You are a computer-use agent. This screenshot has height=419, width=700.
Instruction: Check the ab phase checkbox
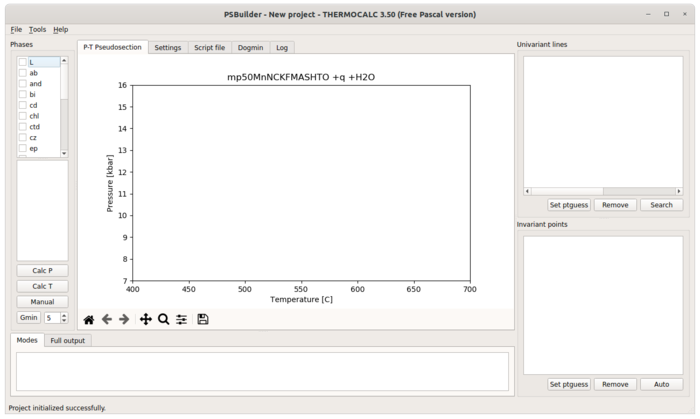coord(23,73)
